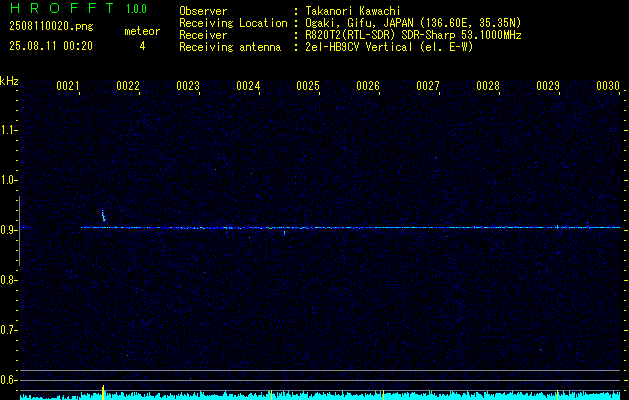Image resolution: width=629 pixels, height=400 pixels.
Task: Click the 0.8 kHz frequency label
Action: pyautogui.click(x=8, y=280)
